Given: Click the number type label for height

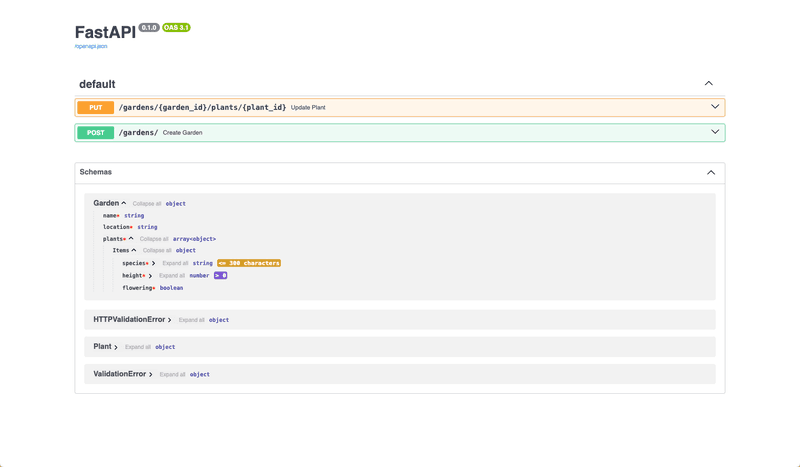Looking at the screenshot, I should tap(199, 276).
